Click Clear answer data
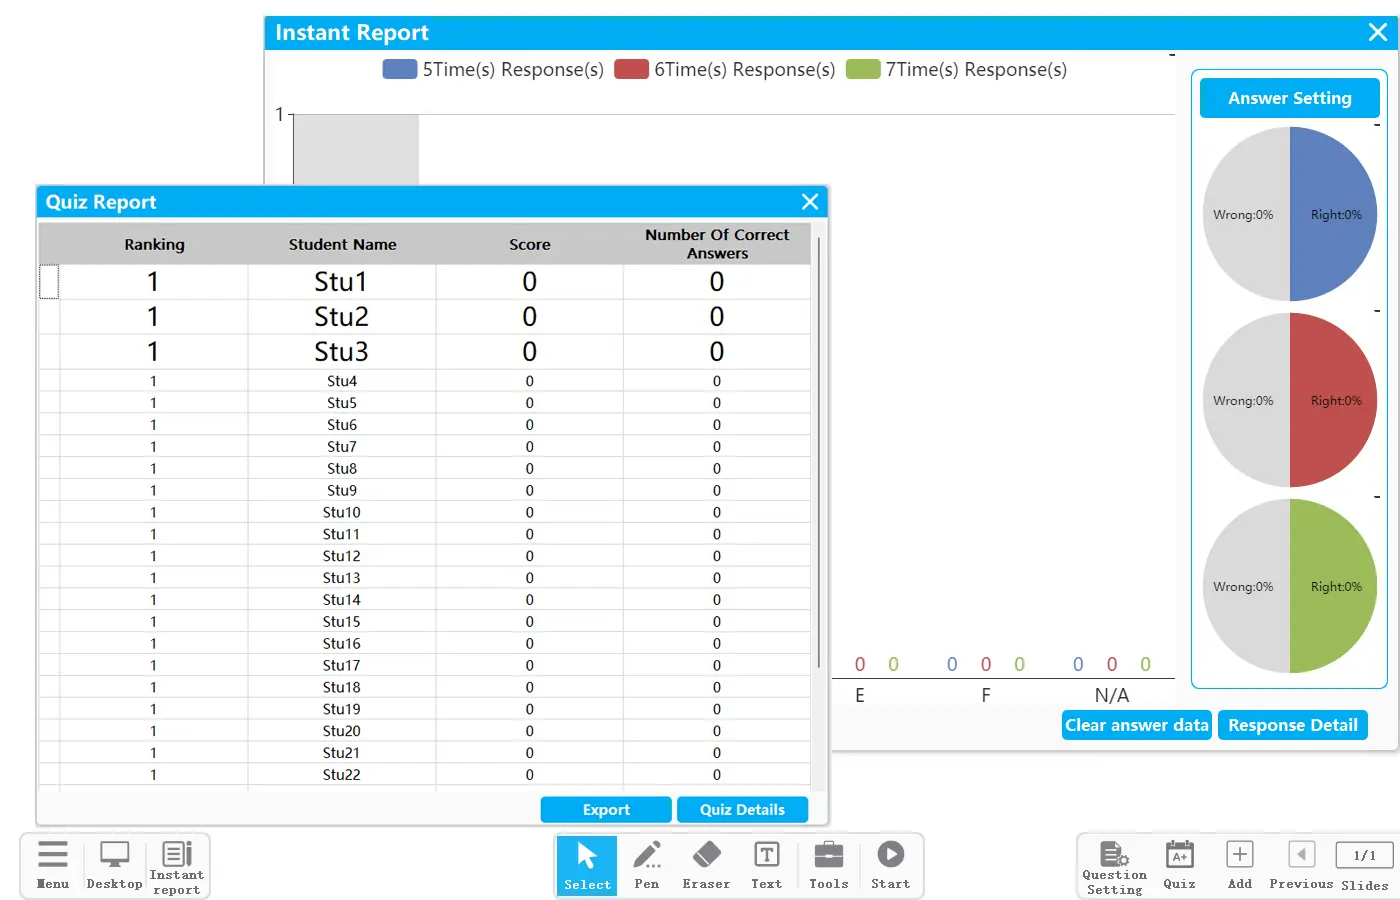This screenshot has height=900, width=1400. 1137,725
